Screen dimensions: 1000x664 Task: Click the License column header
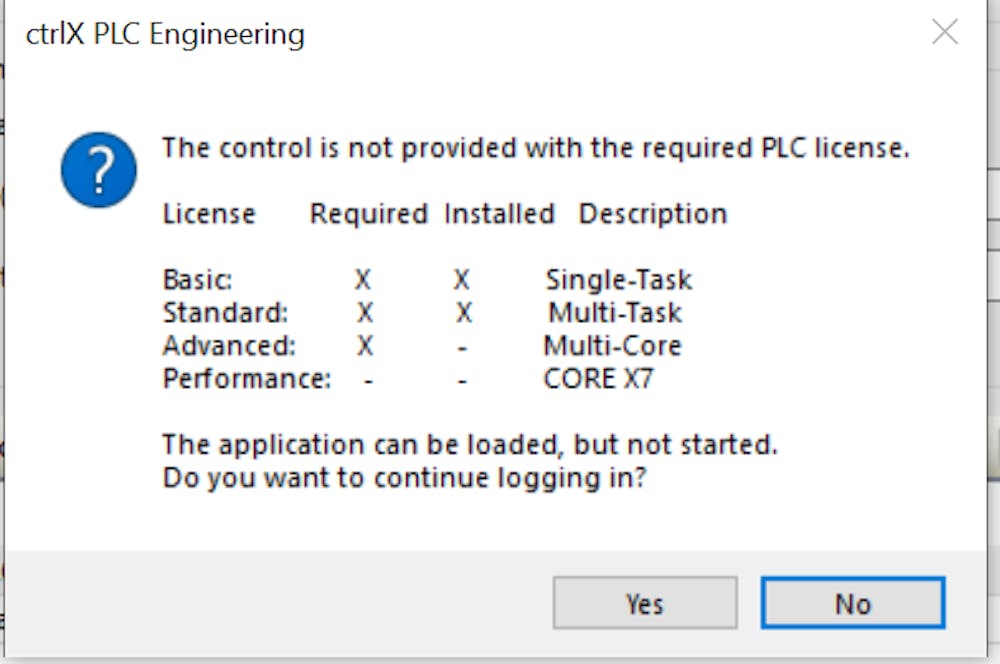tap(208, 213)
